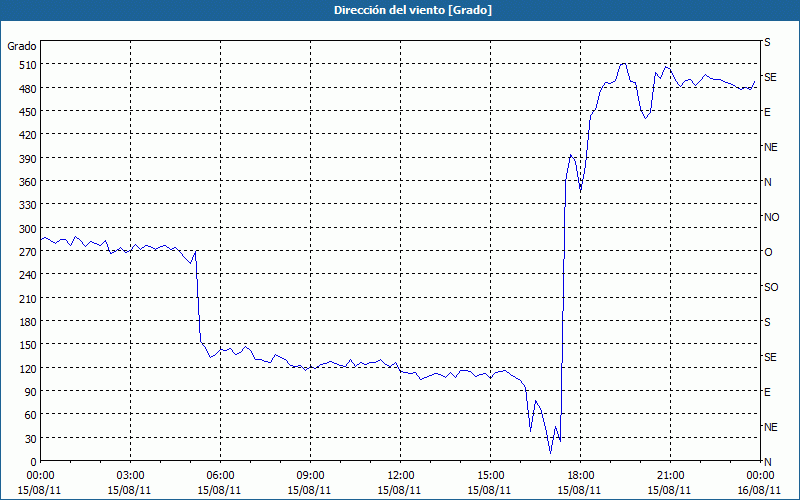The width and height of the screenshot is (800, 500).
Task: Click the 150 y-axis value
Action: pos(29,345)
